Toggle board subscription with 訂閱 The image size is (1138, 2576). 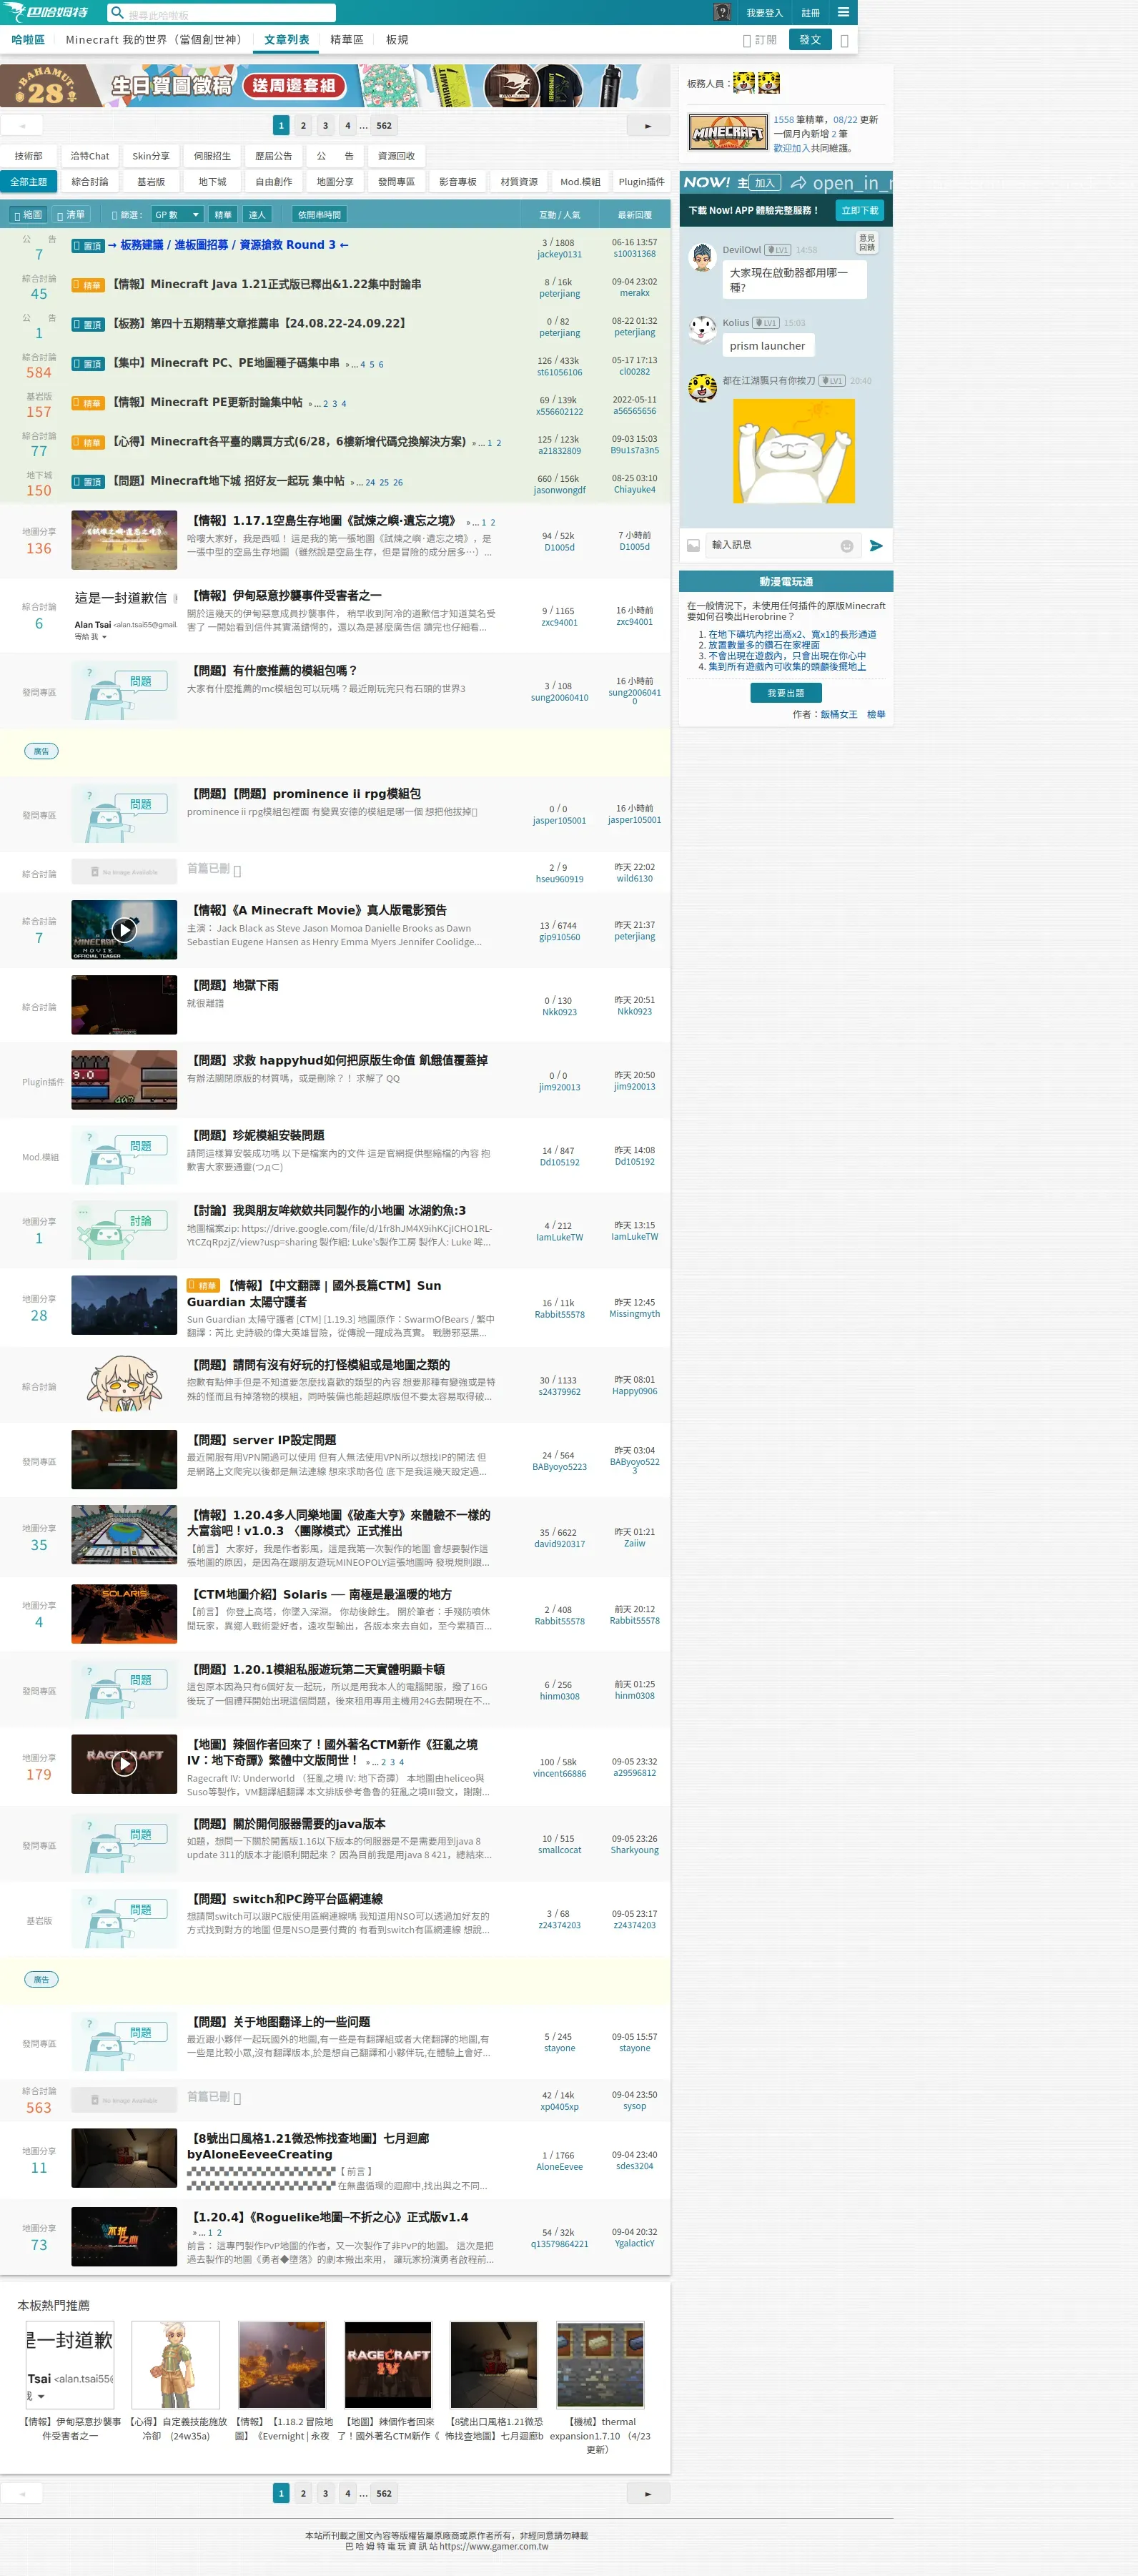[x=760, y=40]
